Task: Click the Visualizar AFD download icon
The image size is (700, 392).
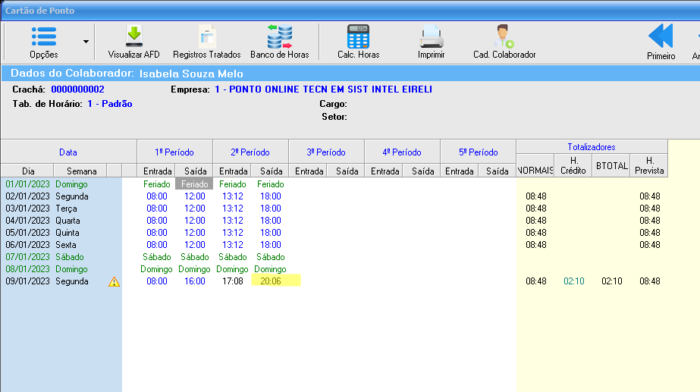Action: coord(134,36)
